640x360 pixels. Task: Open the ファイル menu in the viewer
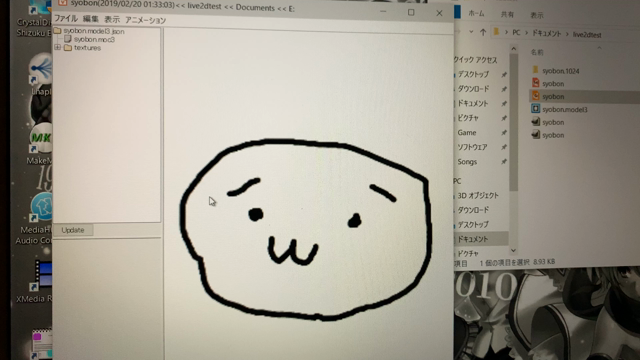(x=66, y=18)
